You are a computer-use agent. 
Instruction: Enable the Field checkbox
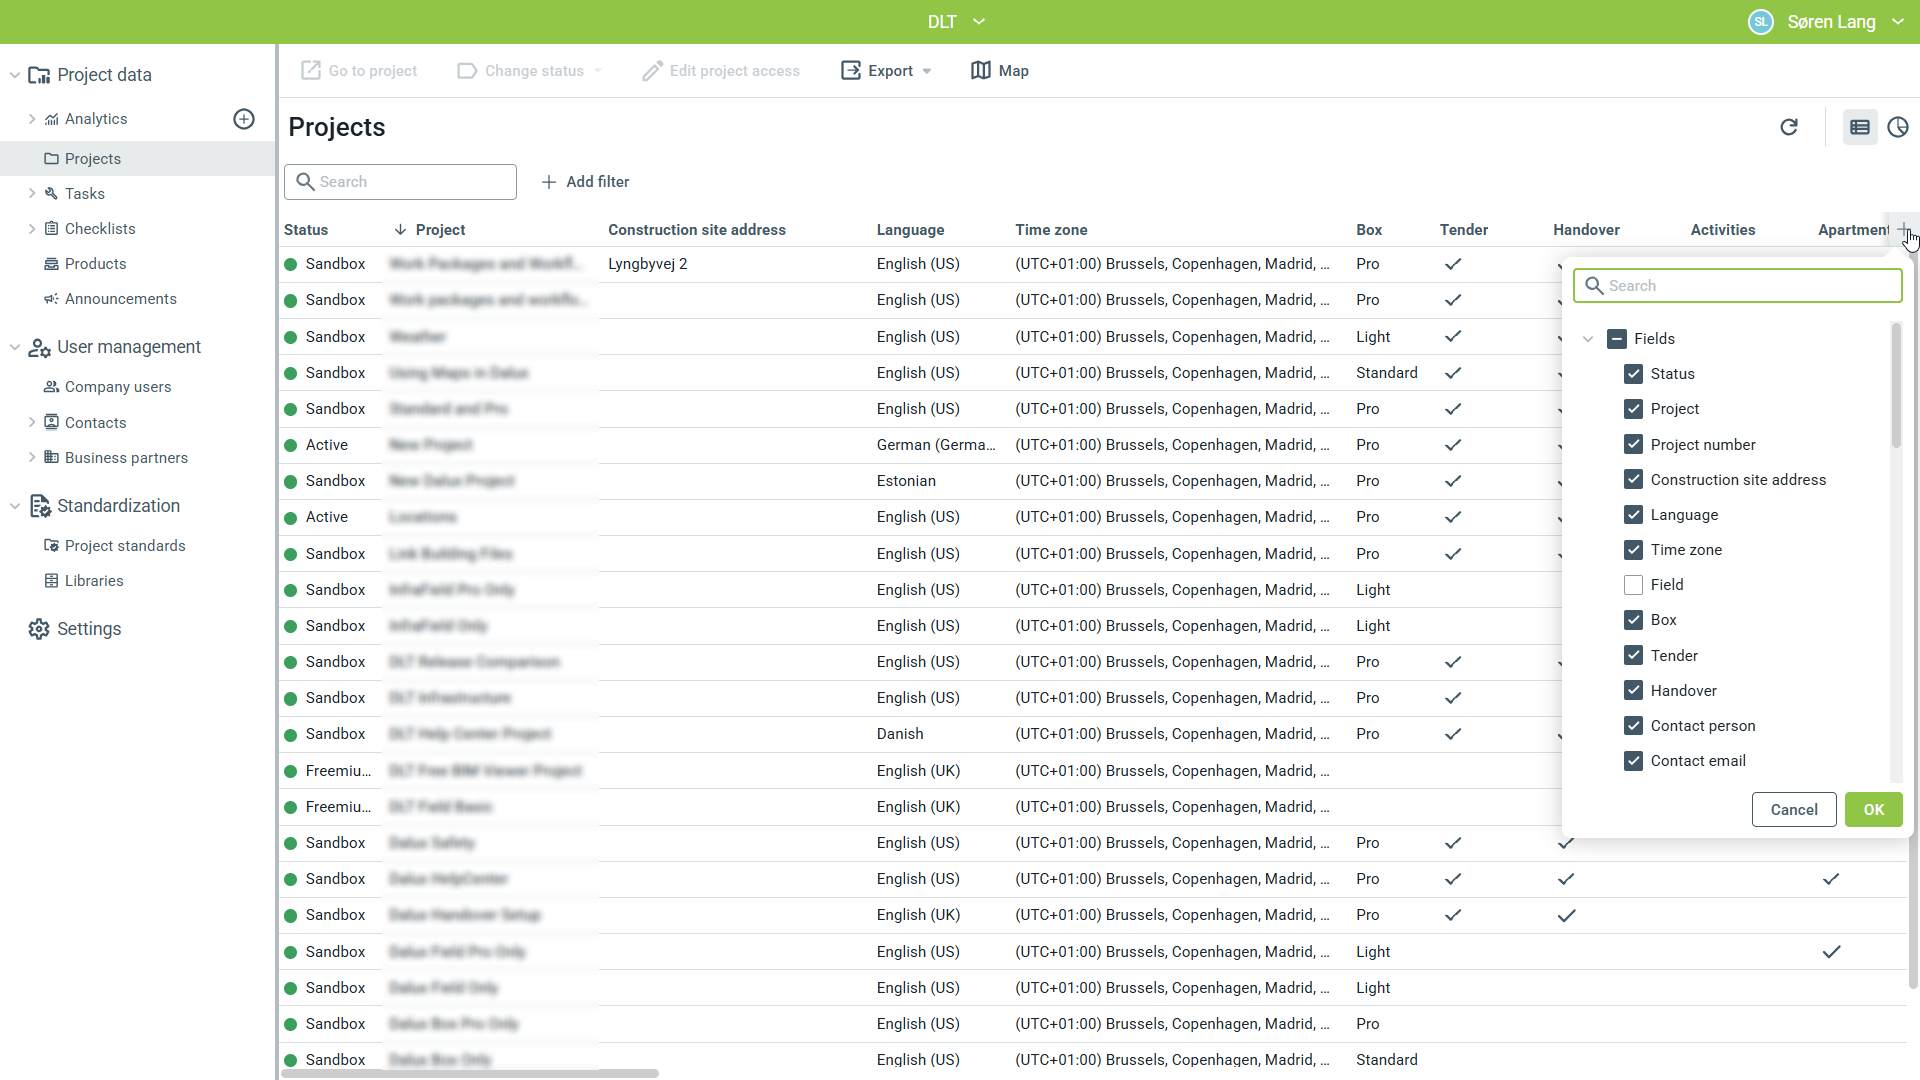click(x=1633, y=585)
